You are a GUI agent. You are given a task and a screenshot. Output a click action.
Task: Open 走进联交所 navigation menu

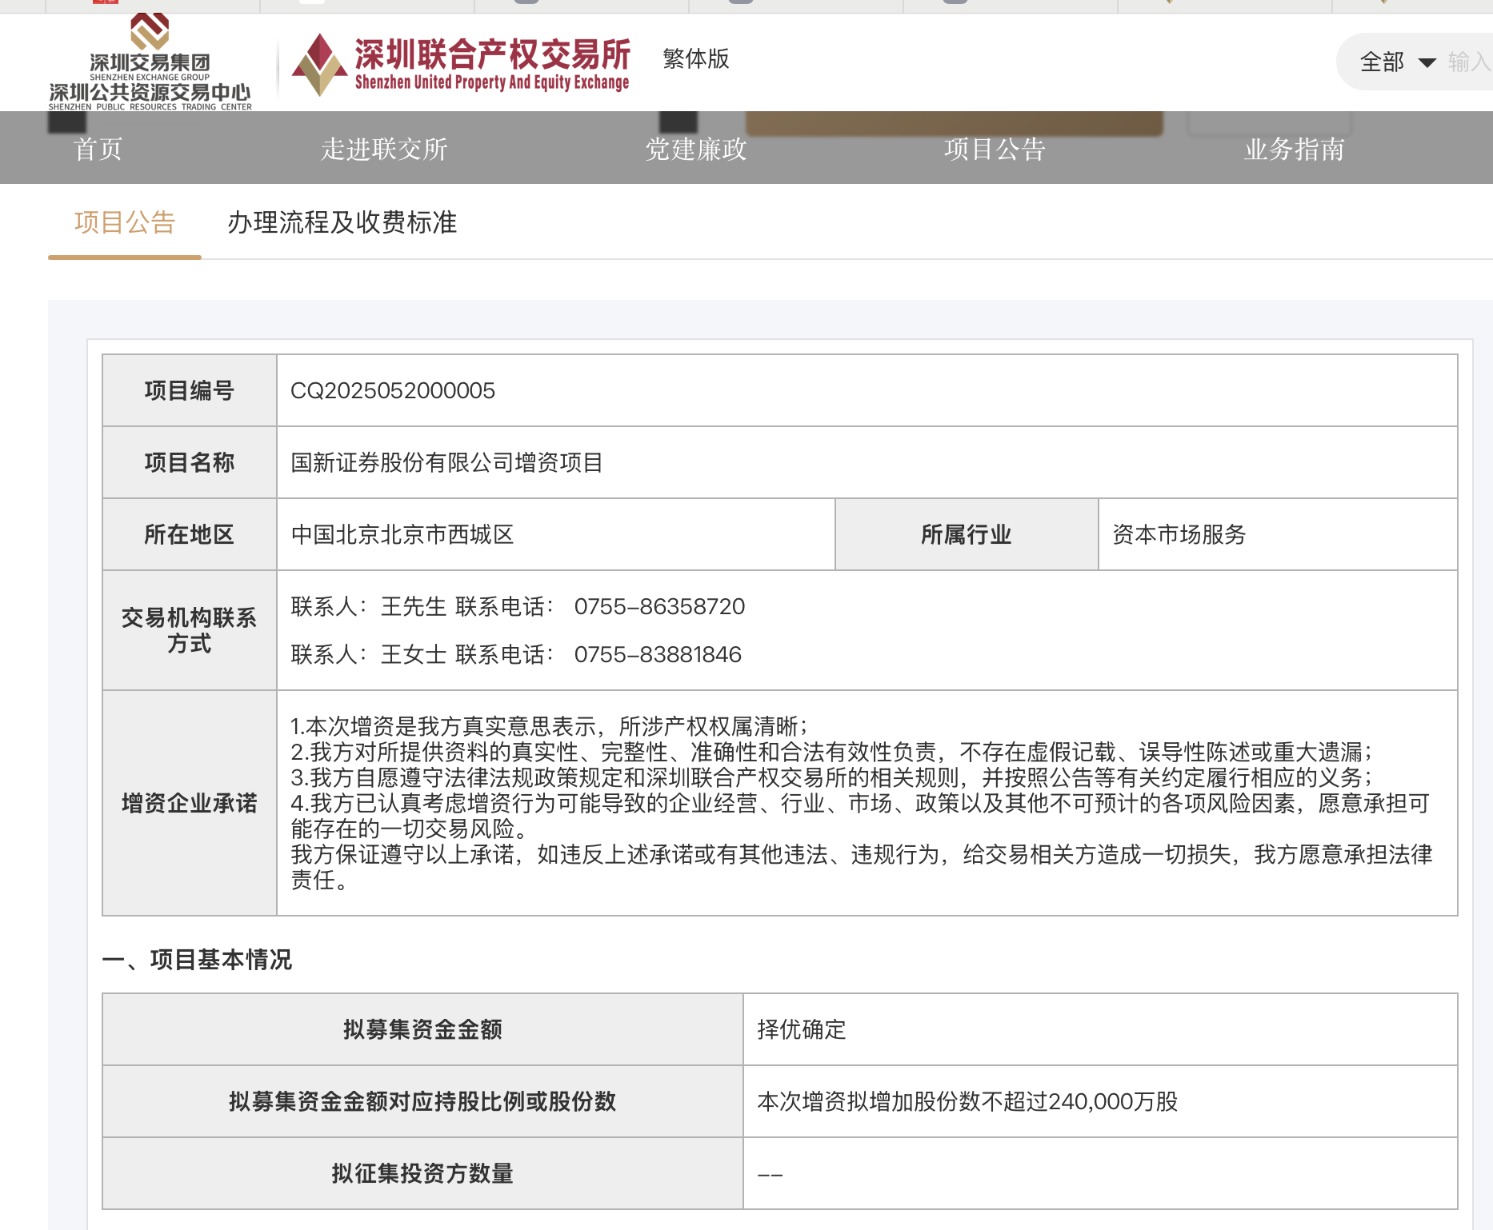tap(384, 149)
